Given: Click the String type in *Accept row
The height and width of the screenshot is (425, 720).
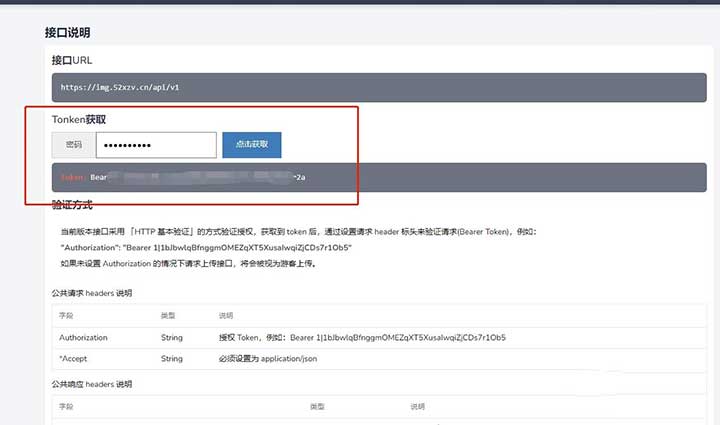Looking at the screenshot, I should tap(172, 358).
